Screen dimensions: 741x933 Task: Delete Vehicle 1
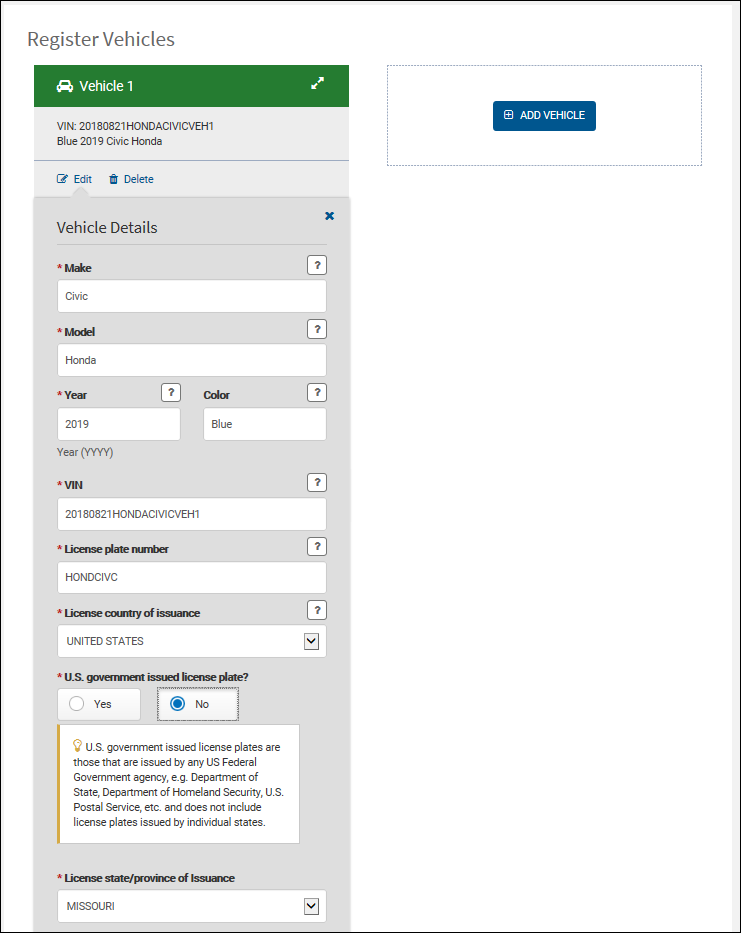click(x=131, y=179)
